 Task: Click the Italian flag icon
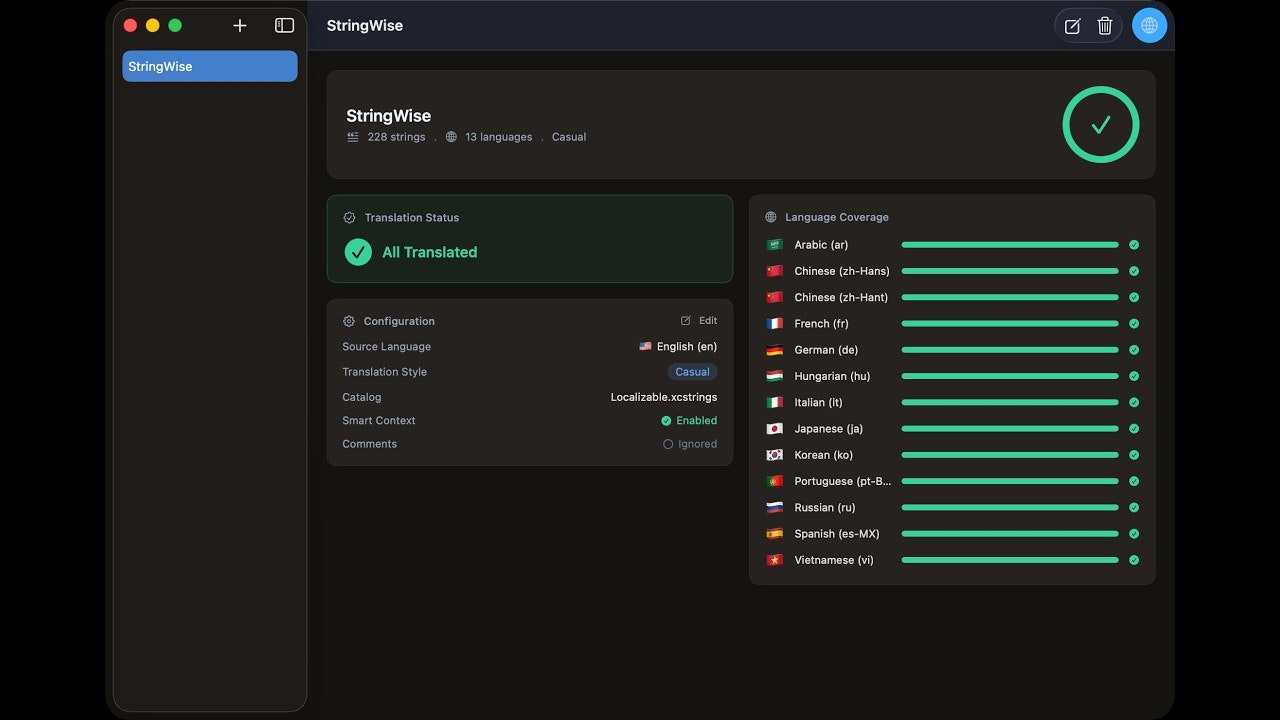click(774, 402)
